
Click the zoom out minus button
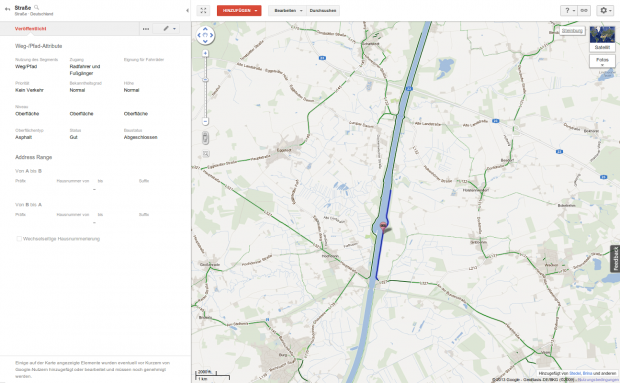click(205, 121)
